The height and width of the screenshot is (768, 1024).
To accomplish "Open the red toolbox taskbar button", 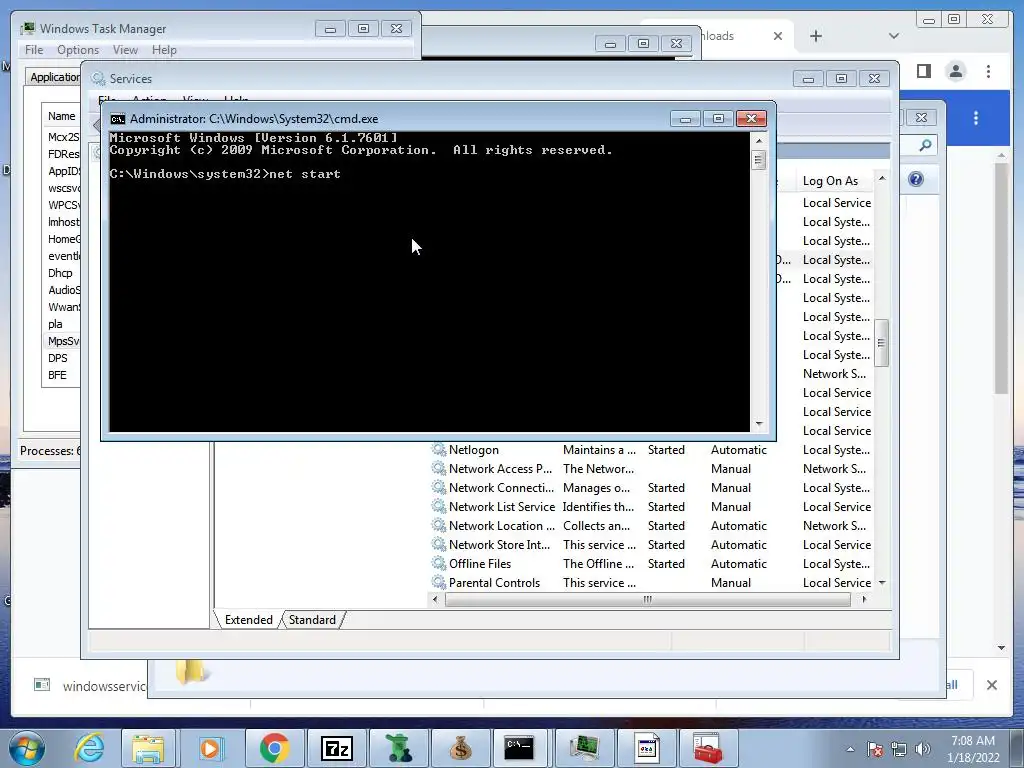I will pyautogui.click(x=708, y=748).
